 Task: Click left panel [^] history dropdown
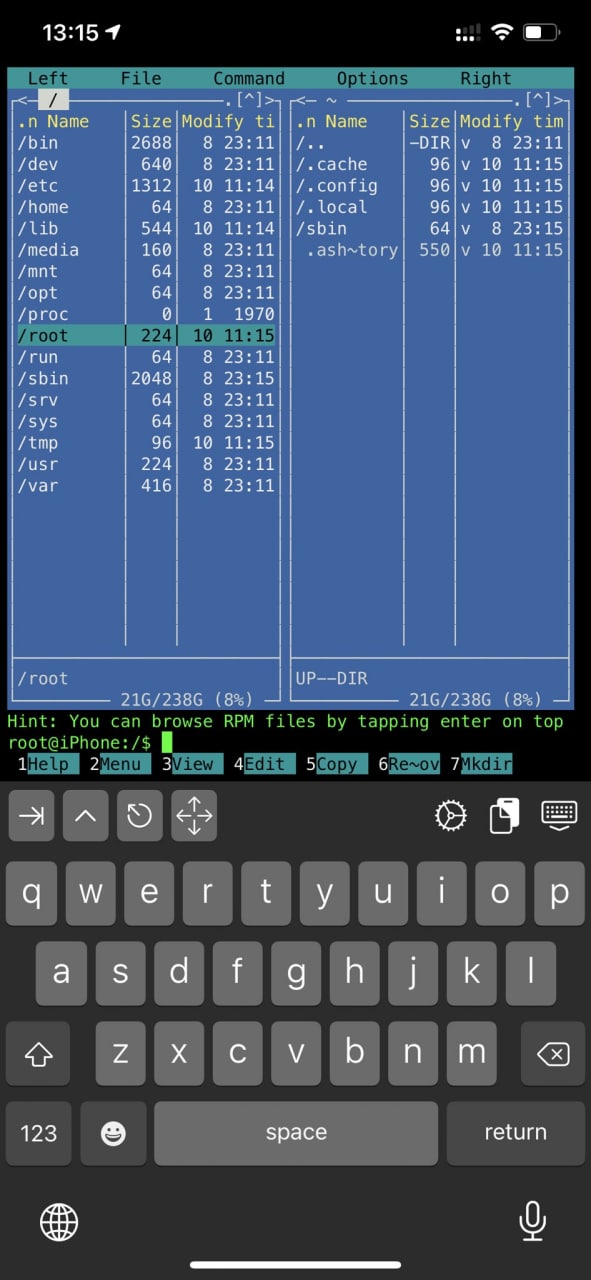tap(249, 100)
